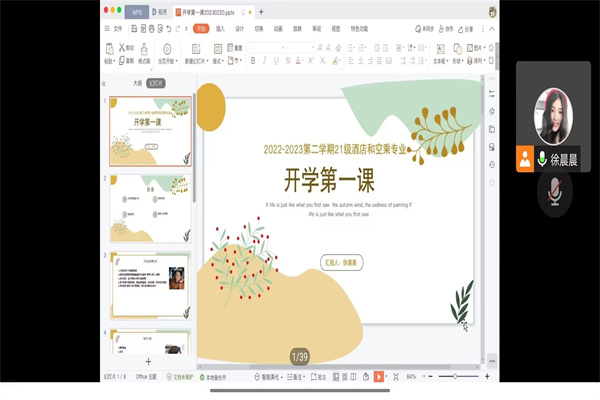Click the Cut scissors icon

(x=122, y=47)
